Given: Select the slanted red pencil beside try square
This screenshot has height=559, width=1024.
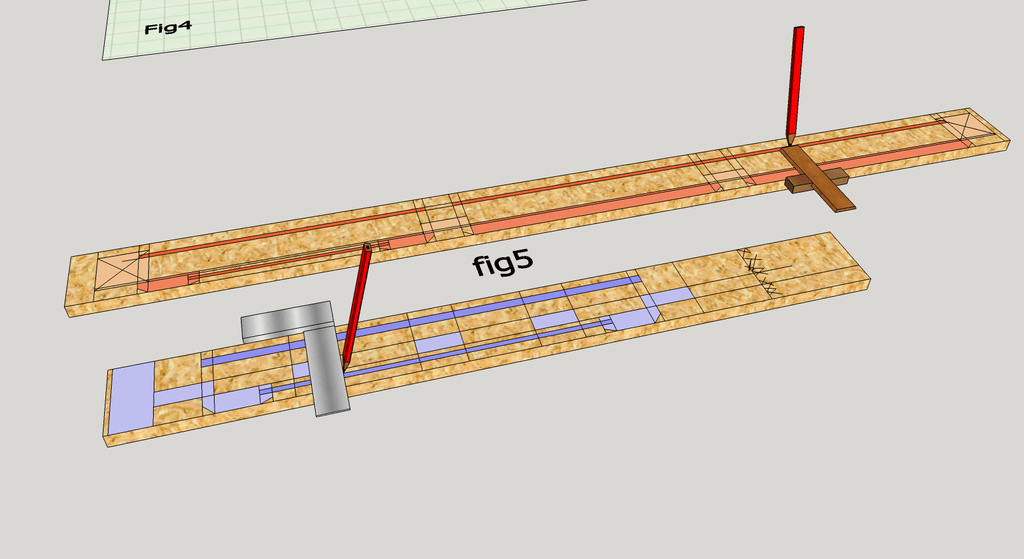Looking at the screenshot, I should click(356, 306).
